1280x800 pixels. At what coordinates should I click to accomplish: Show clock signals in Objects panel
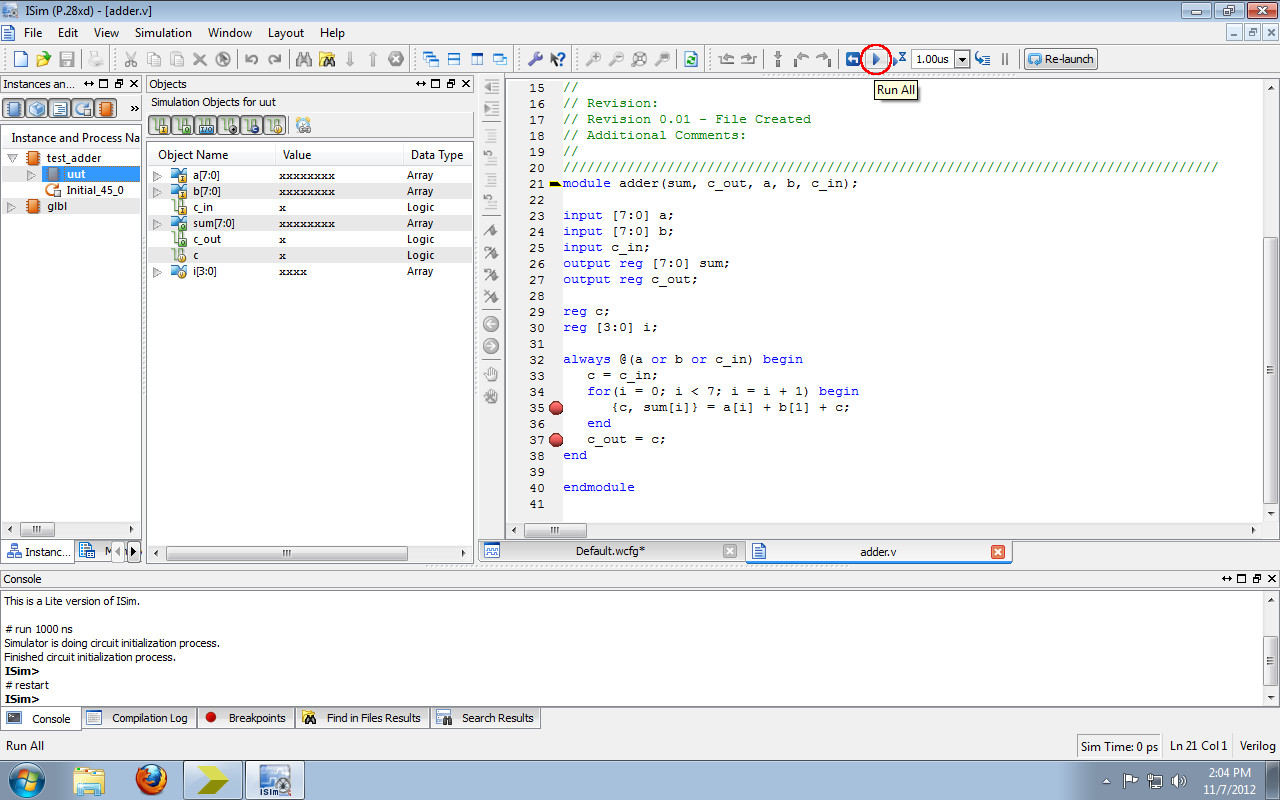click(x=251, y=125)
